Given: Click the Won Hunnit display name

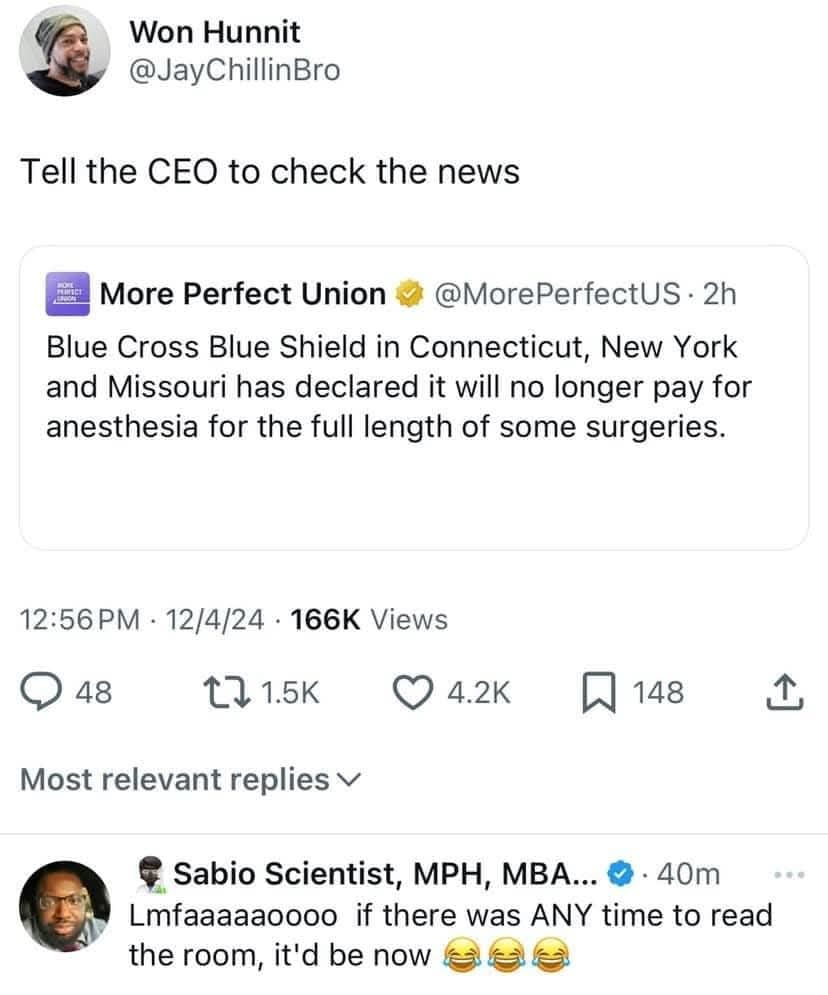Looking at the screenshot, I should tap(215, 31).
